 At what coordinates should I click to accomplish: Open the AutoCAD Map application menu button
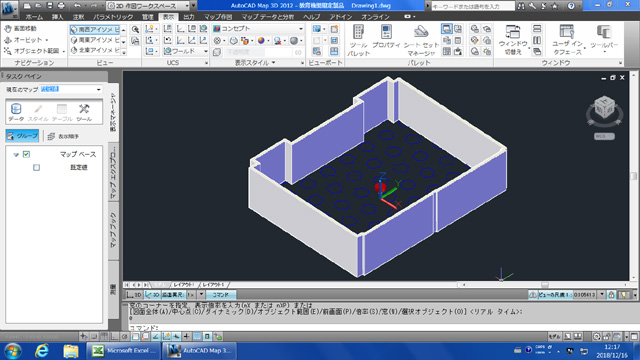9,9
